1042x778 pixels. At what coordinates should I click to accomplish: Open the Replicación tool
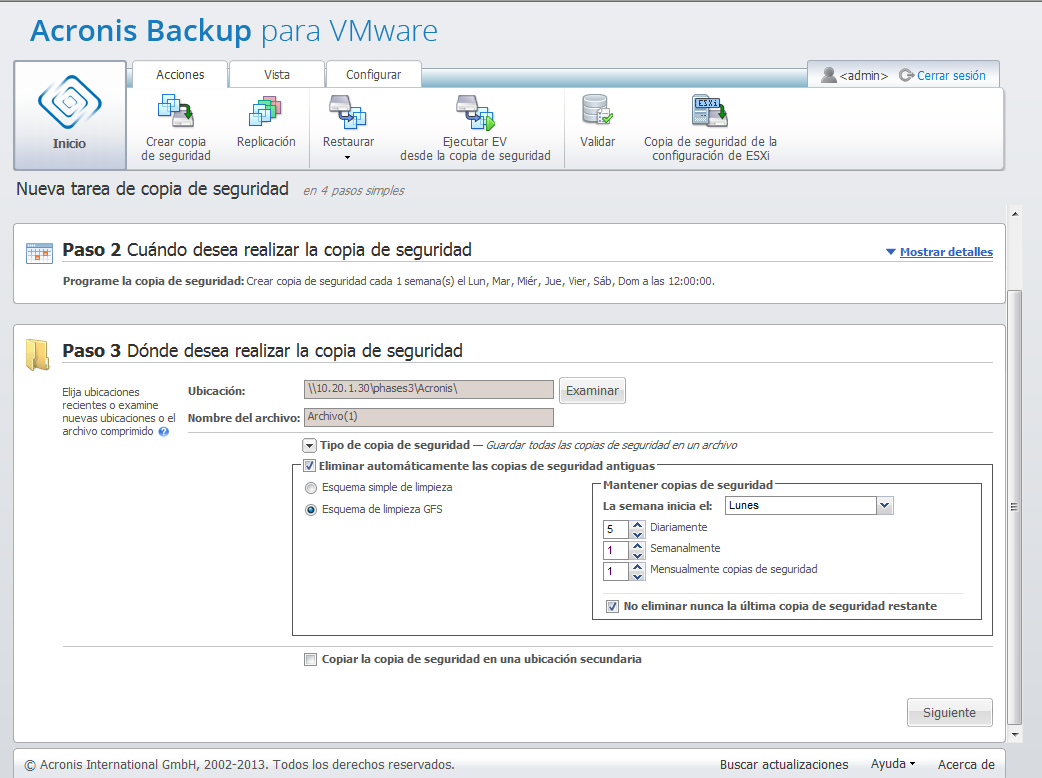(x=266, y=112)
